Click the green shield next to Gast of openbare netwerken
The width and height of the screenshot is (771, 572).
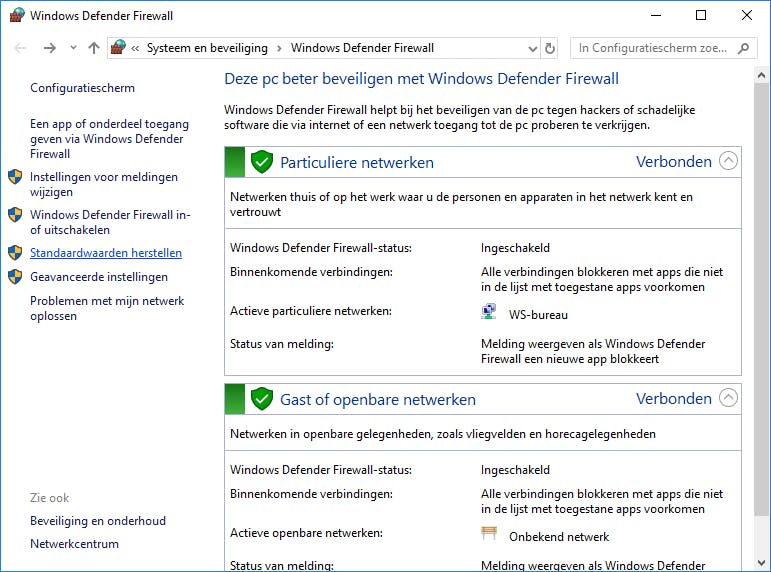point(262,399)
